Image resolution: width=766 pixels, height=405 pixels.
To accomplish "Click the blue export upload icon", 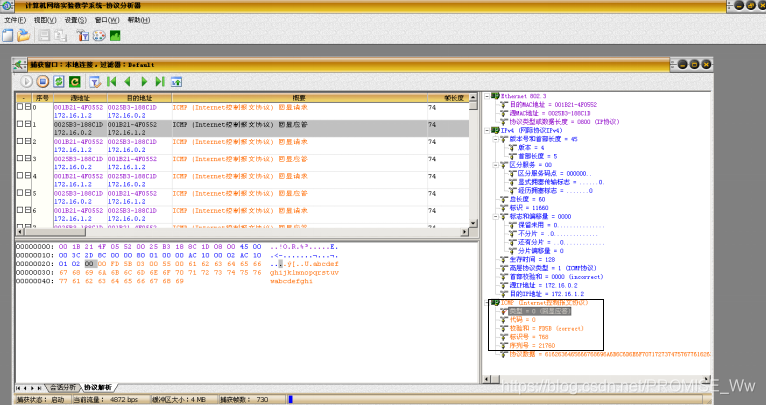I will click(176, 82).
